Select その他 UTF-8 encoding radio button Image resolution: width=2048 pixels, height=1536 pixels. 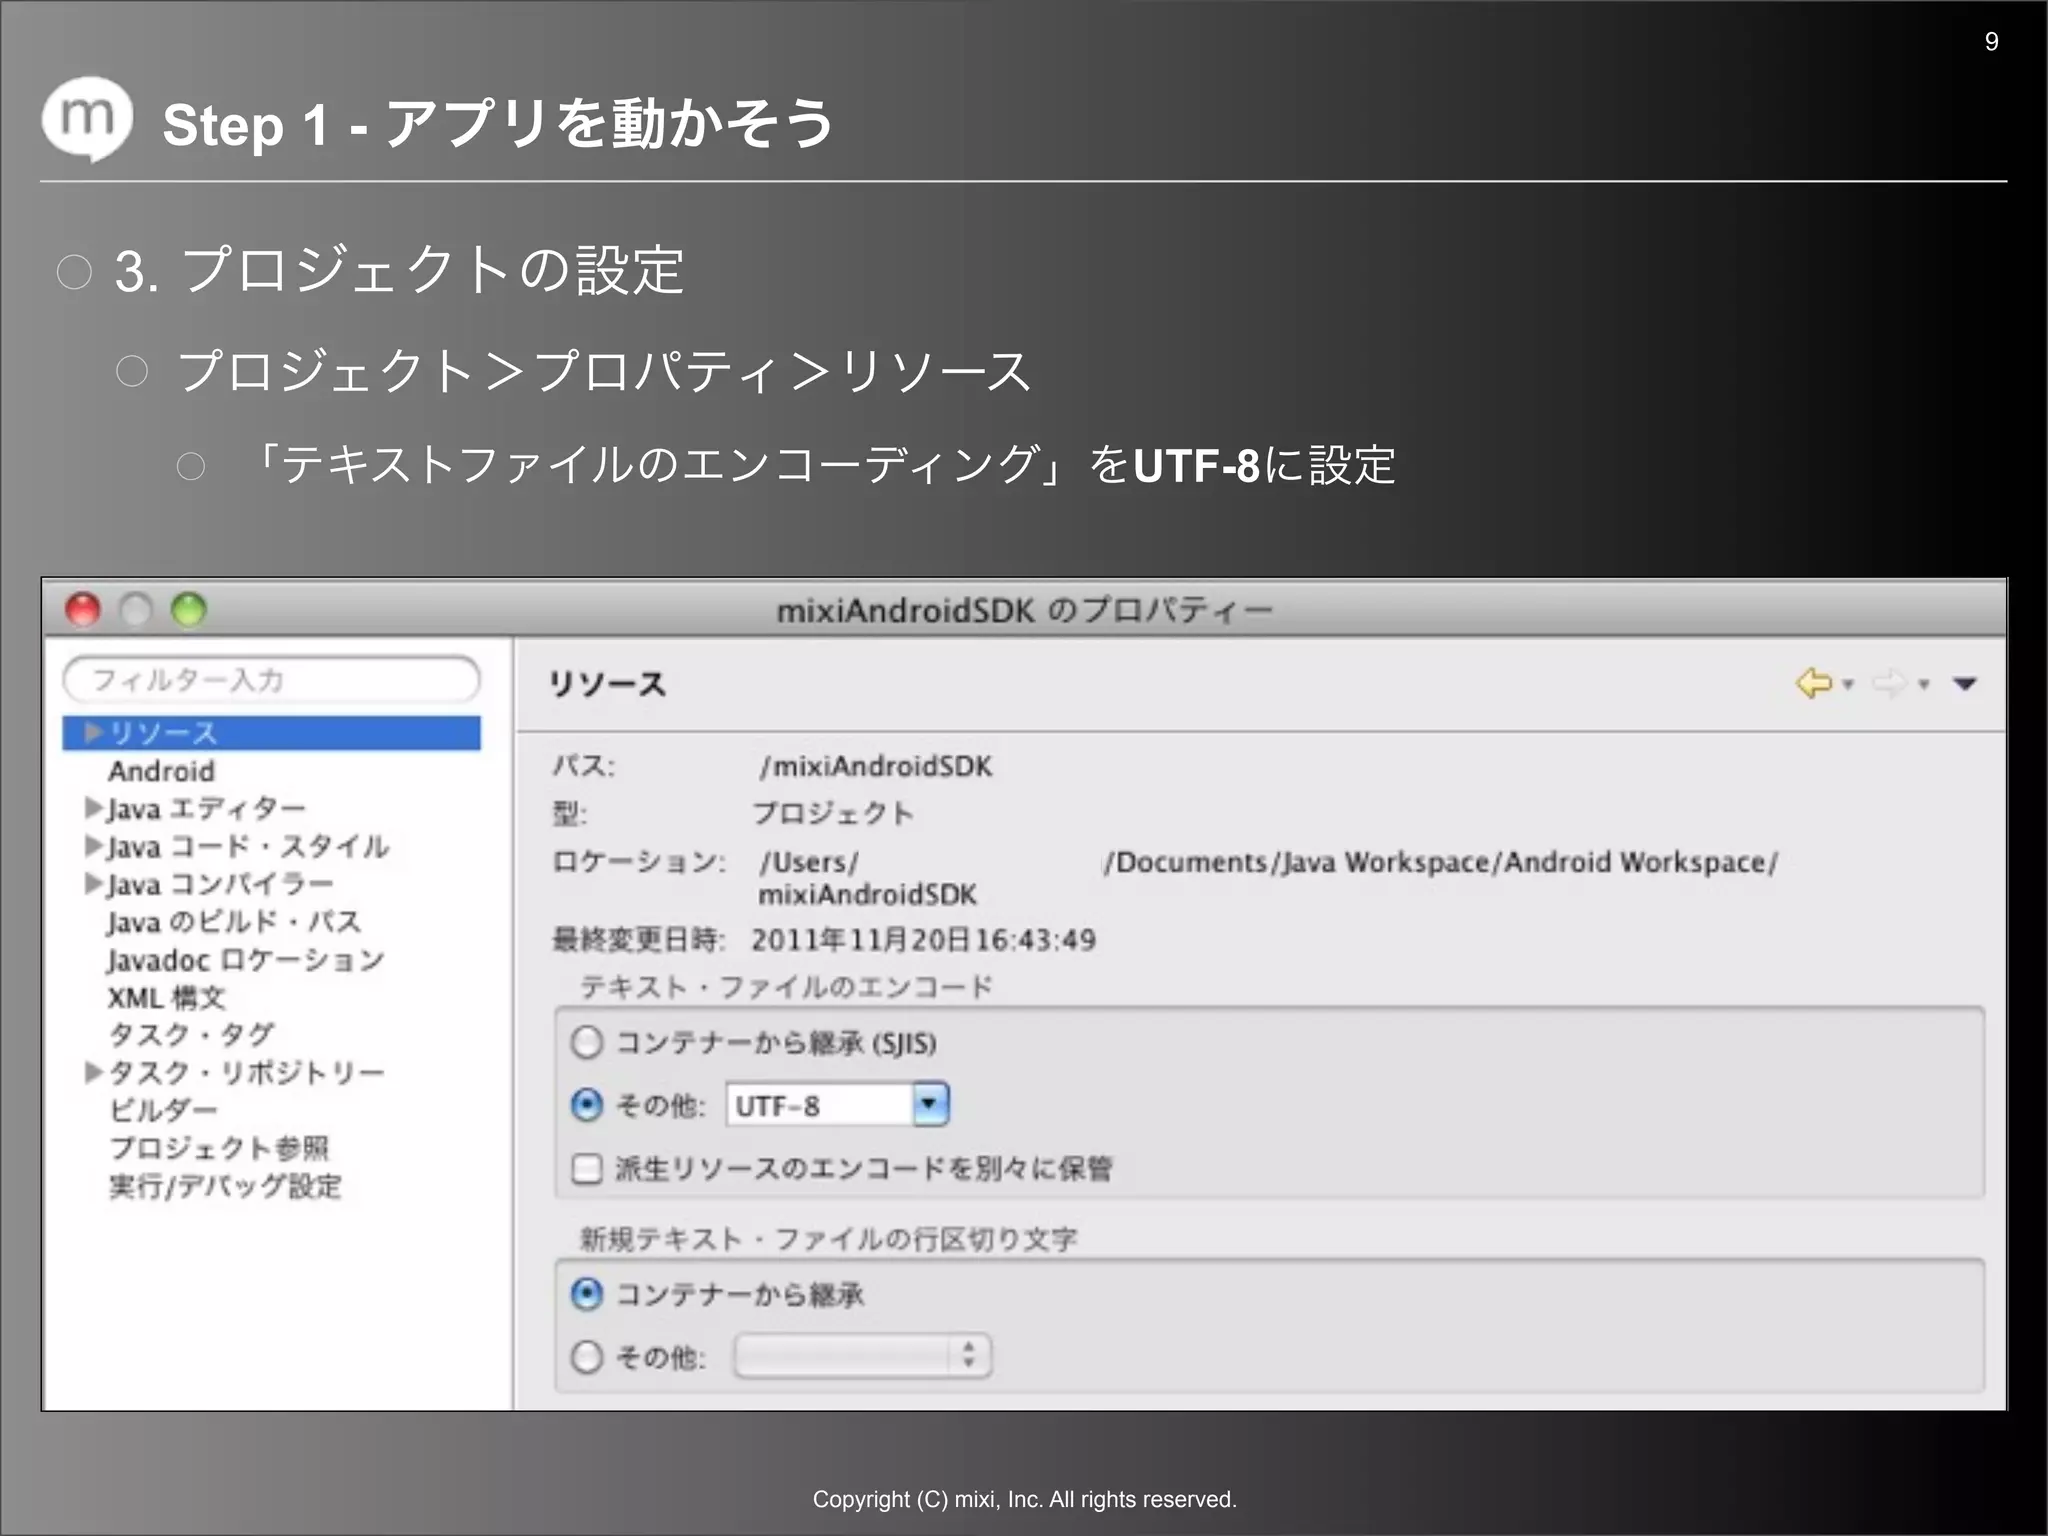(x=587, y=1105)
